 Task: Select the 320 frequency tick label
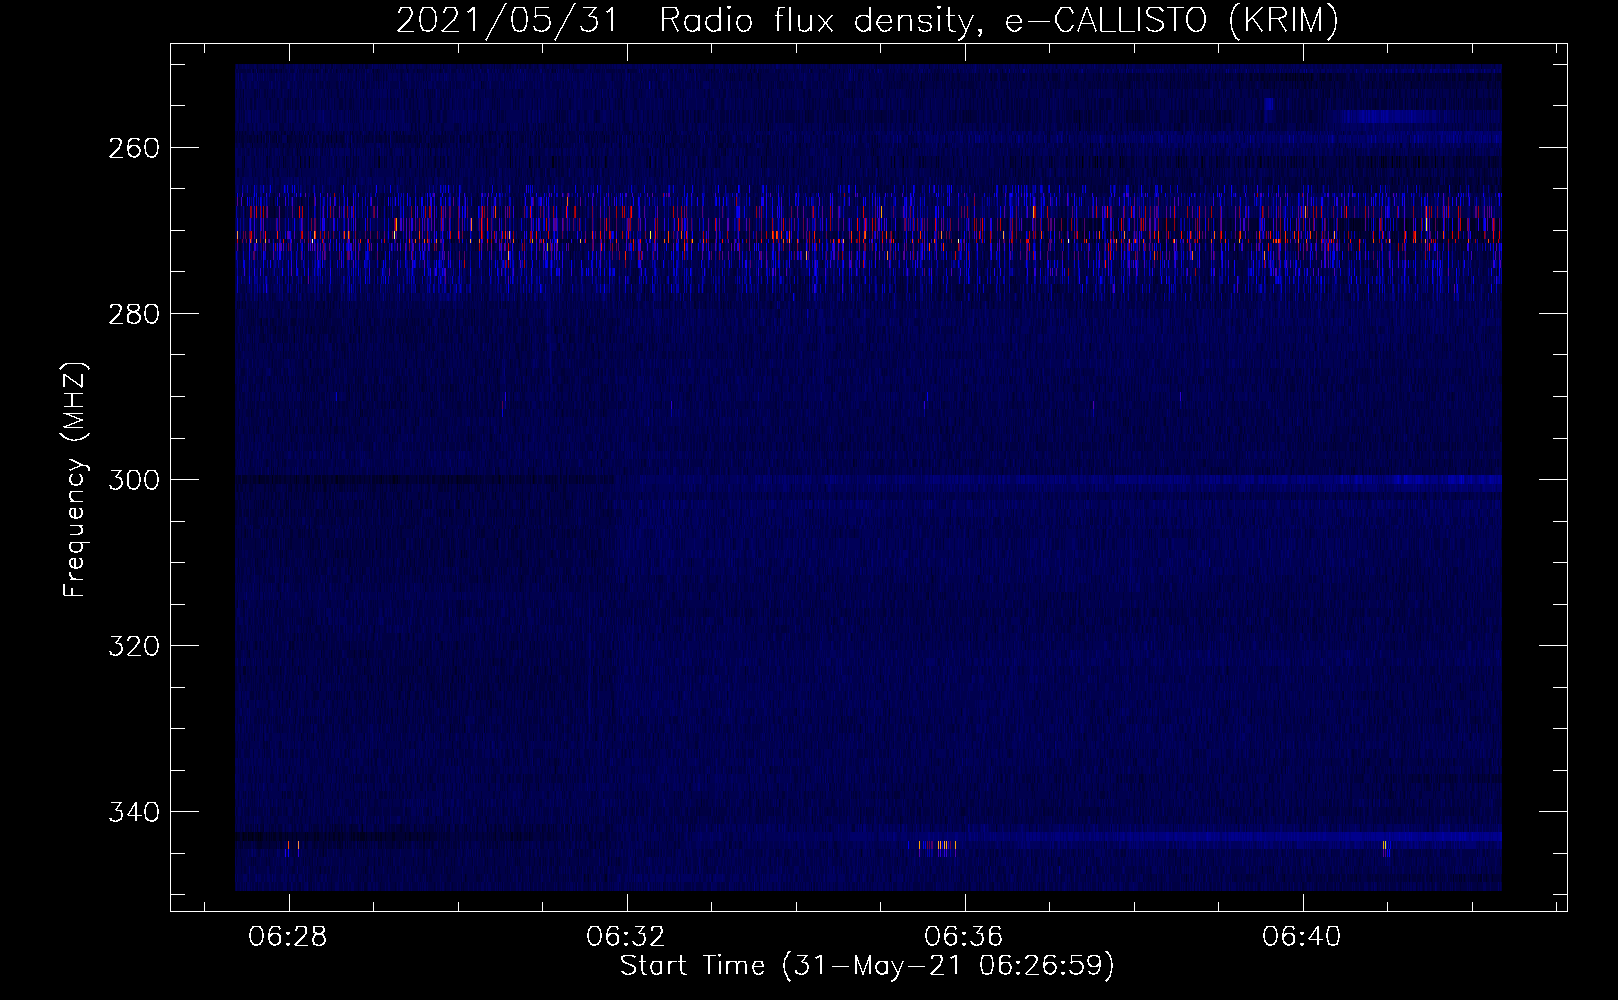point(133,646)
